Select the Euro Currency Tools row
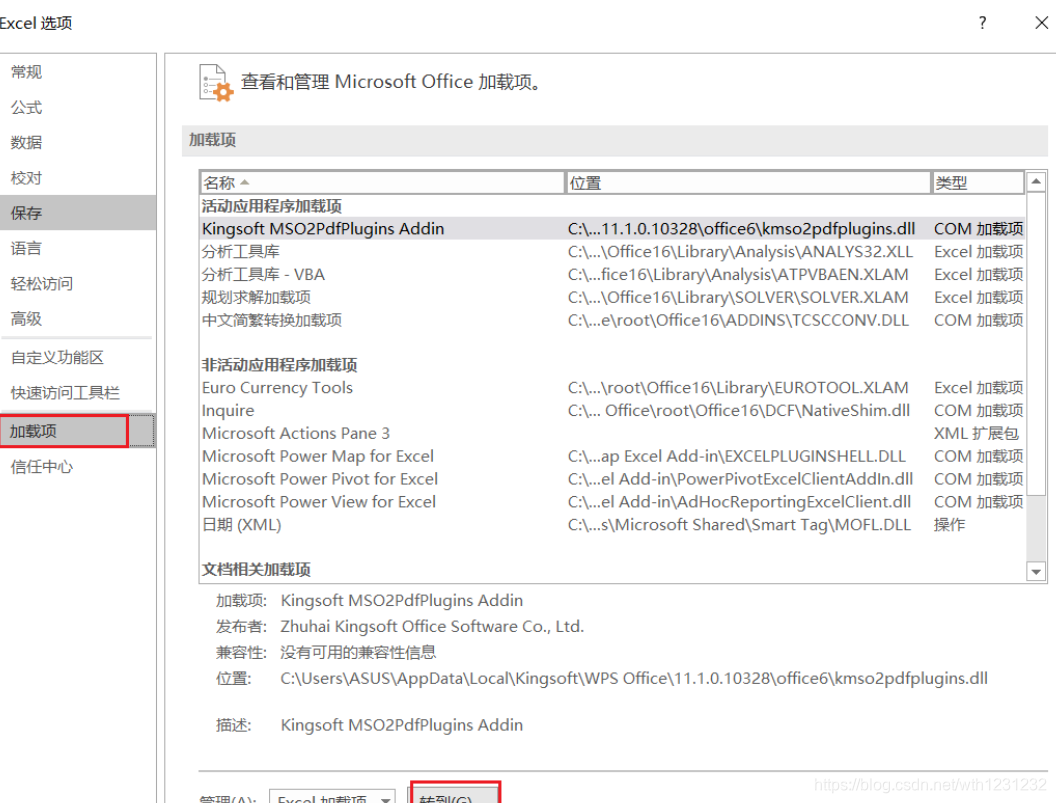 (613, 388)
